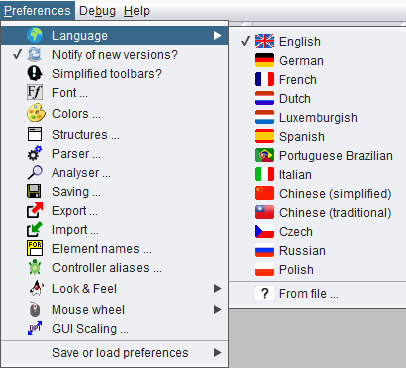This screenshot has width=406, height=368.
Task: Open Font settings entry
Action: point(115,92)
